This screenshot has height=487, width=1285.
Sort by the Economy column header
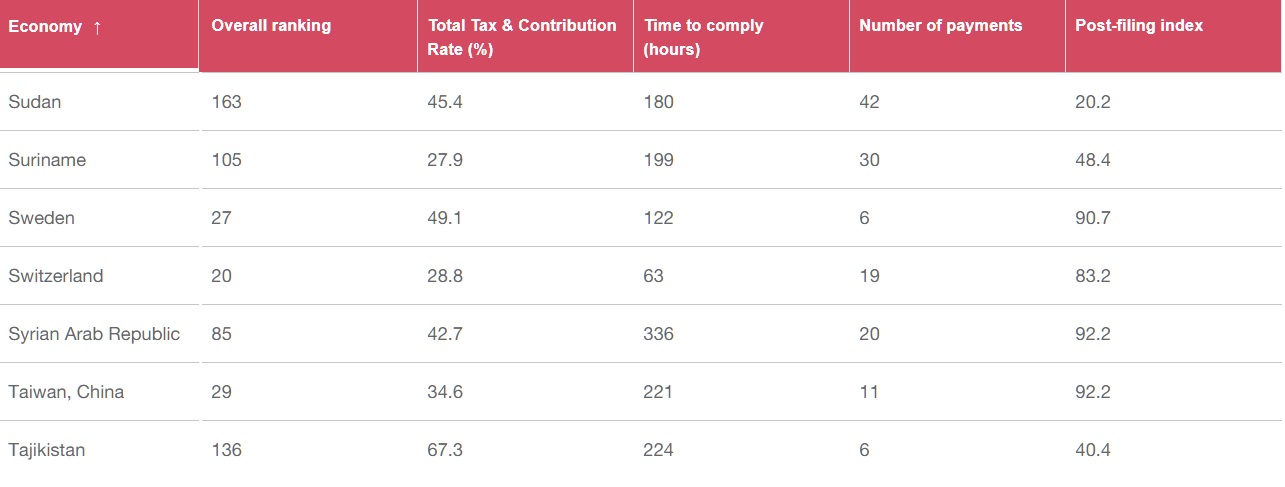[x=45, y=27]
